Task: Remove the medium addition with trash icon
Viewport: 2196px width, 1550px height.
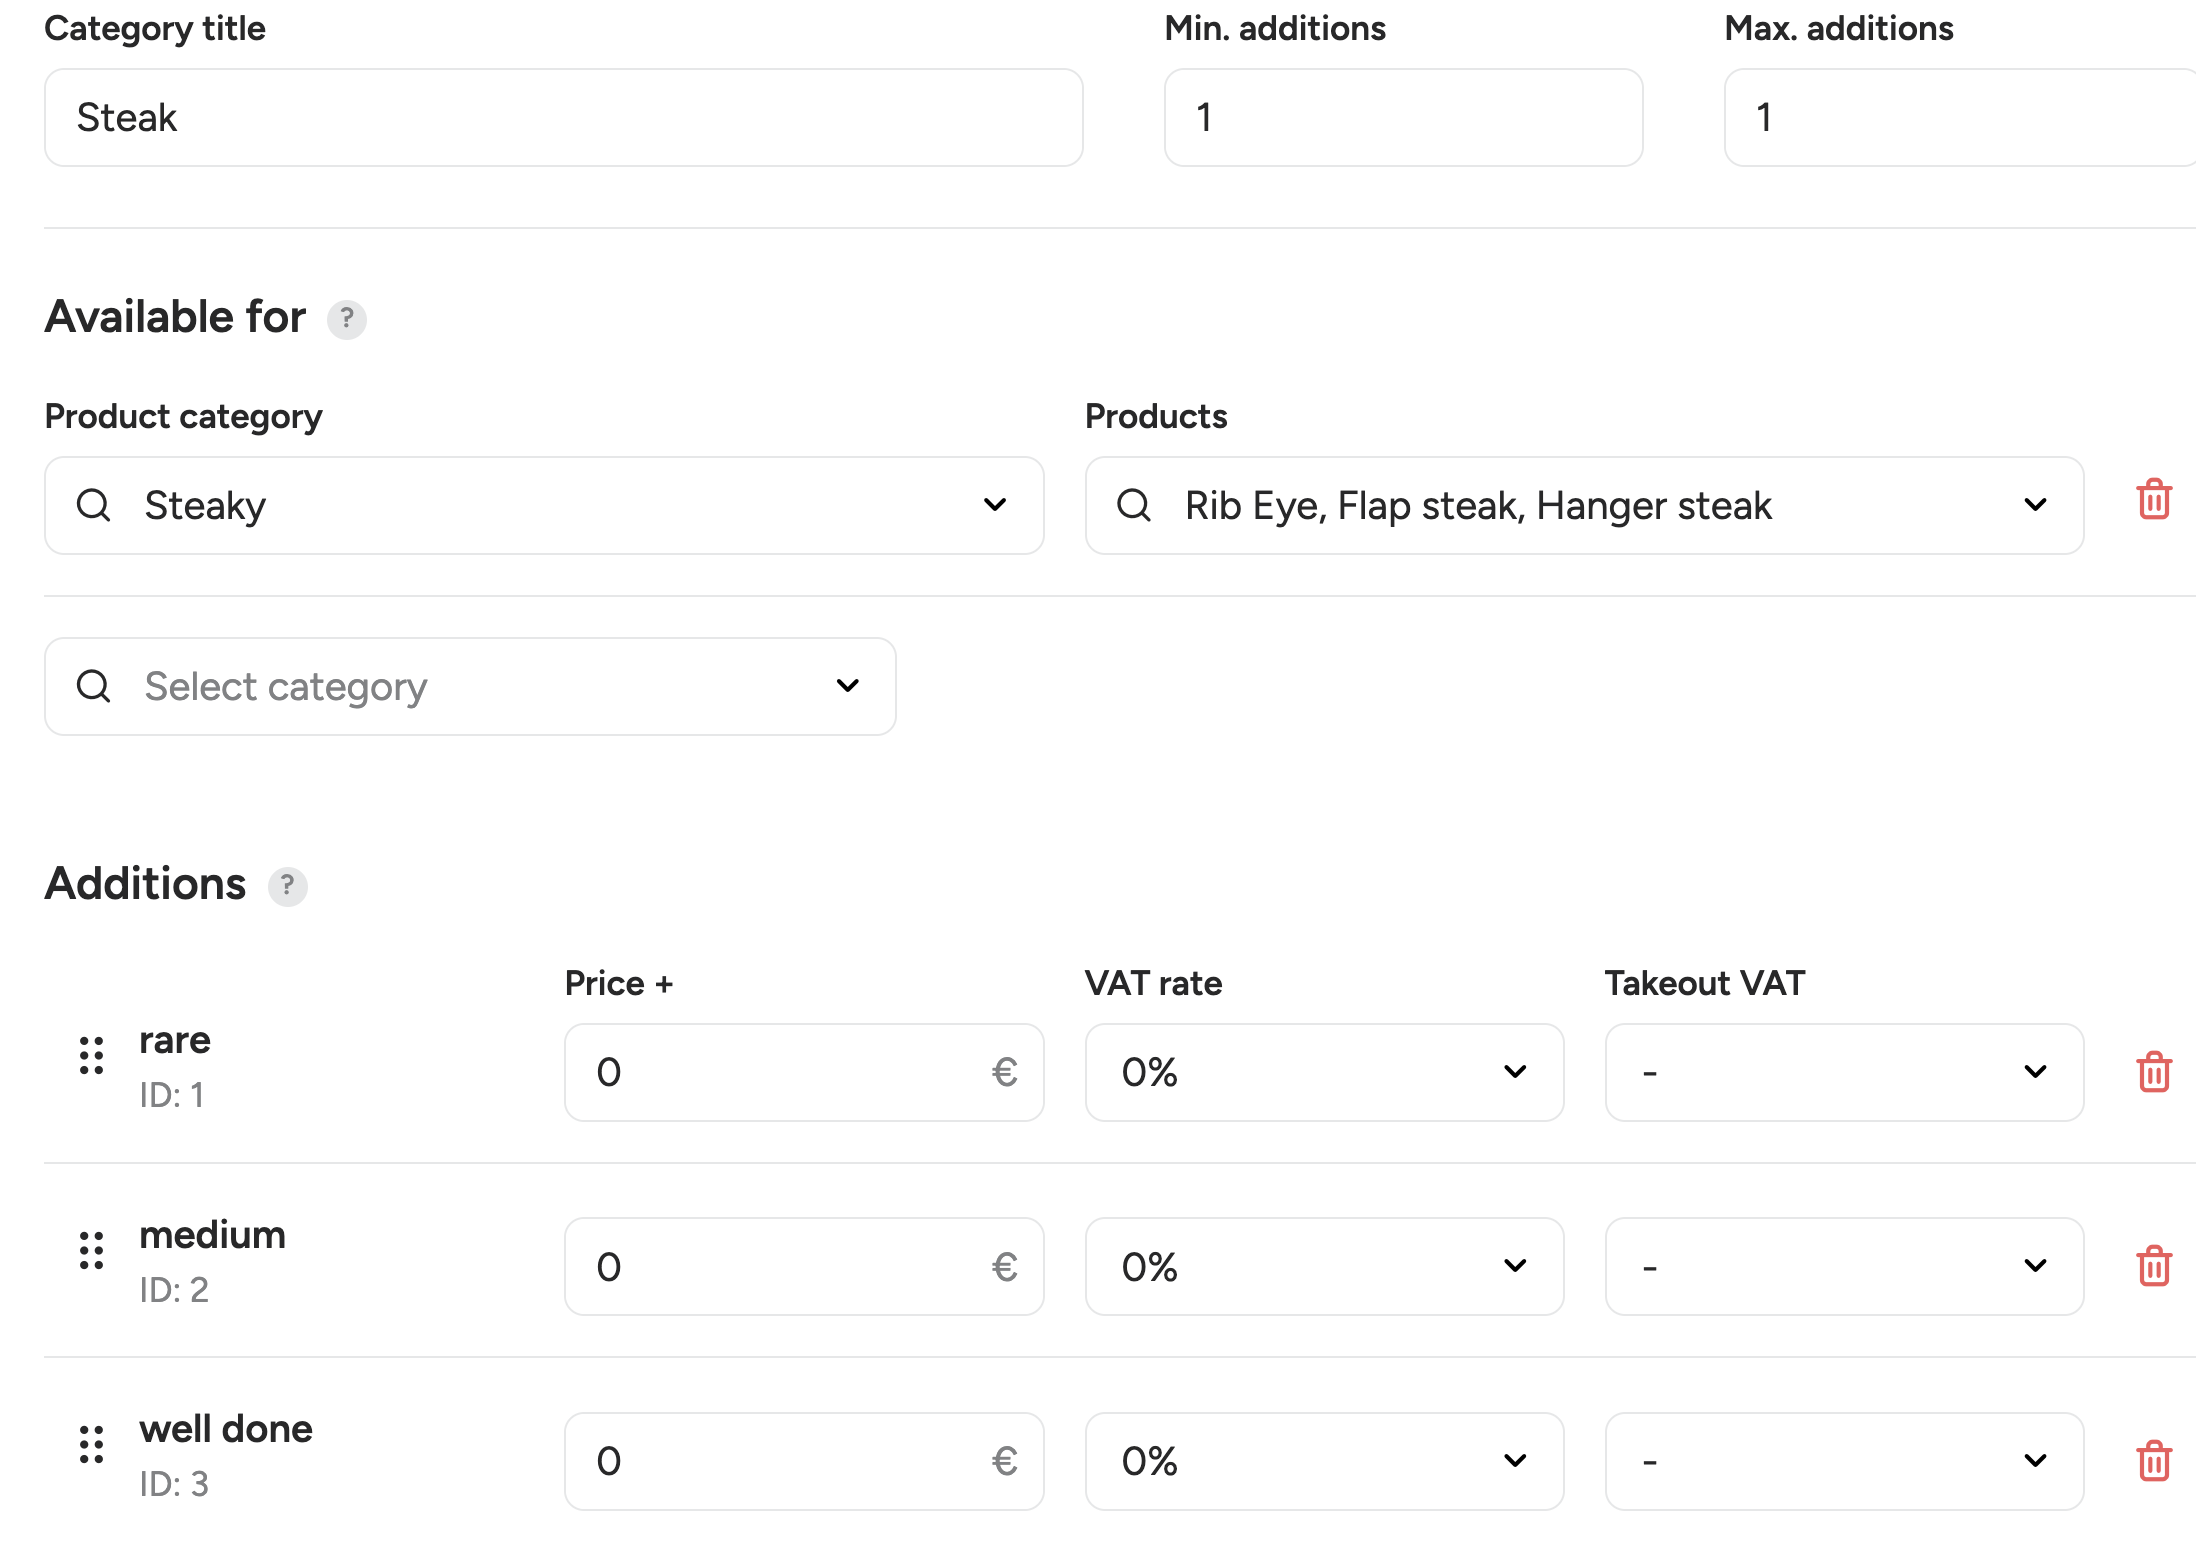Action: (x=2153, y=1266)
